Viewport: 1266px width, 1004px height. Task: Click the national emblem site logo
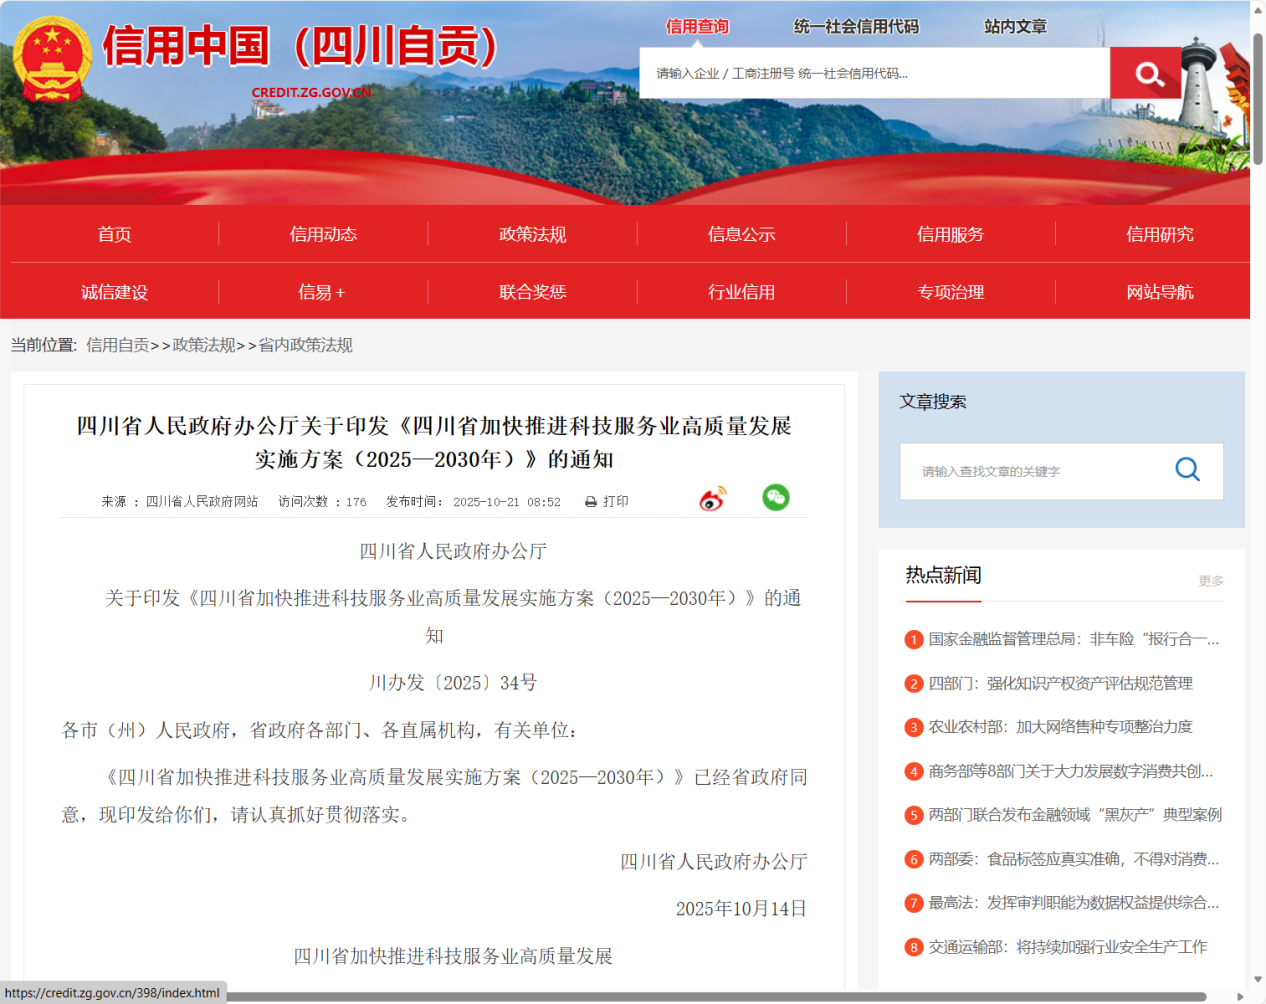pos(52,55)
